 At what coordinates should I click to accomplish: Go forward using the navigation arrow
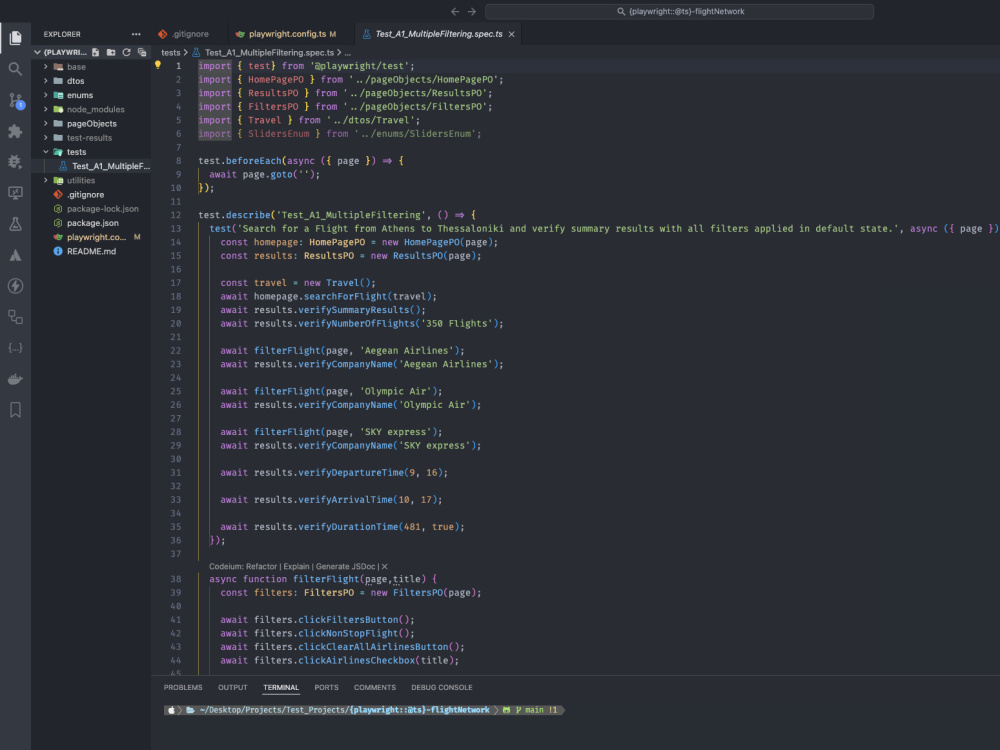(x=472, y=11)
